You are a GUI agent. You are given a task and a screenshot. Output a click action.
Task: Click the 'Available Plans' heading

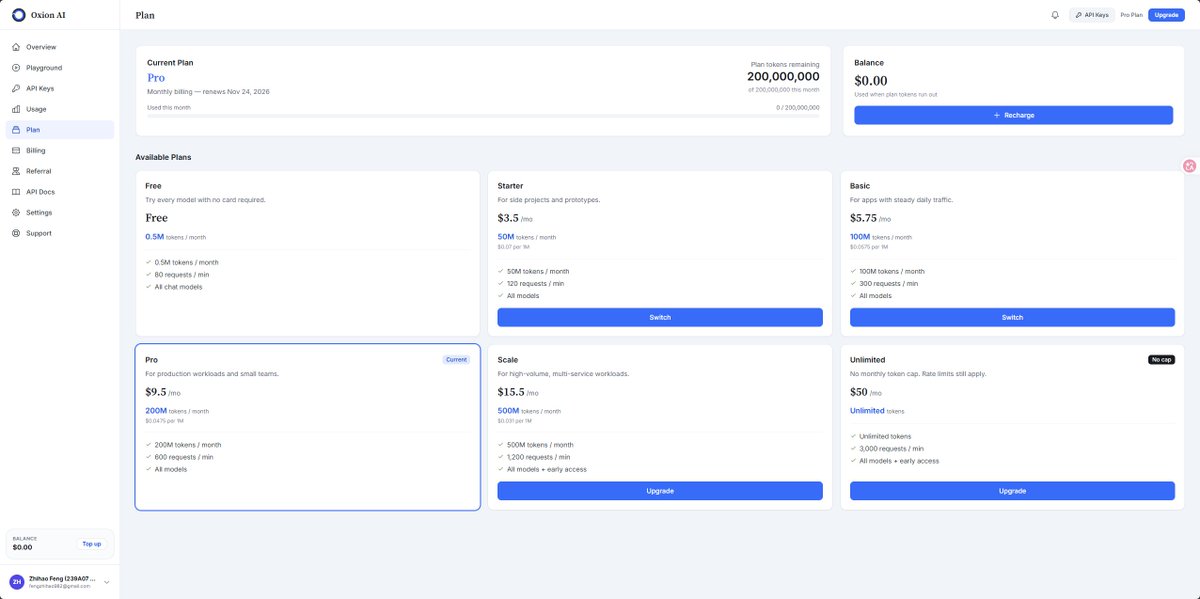tap(163, 157)
